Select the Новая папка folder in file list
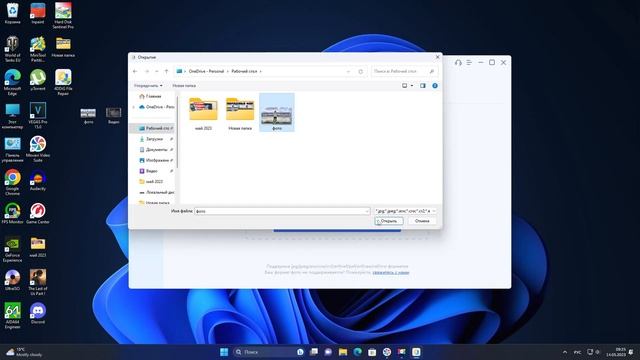This screenshot has height=360, width=640. click(240, 113)
